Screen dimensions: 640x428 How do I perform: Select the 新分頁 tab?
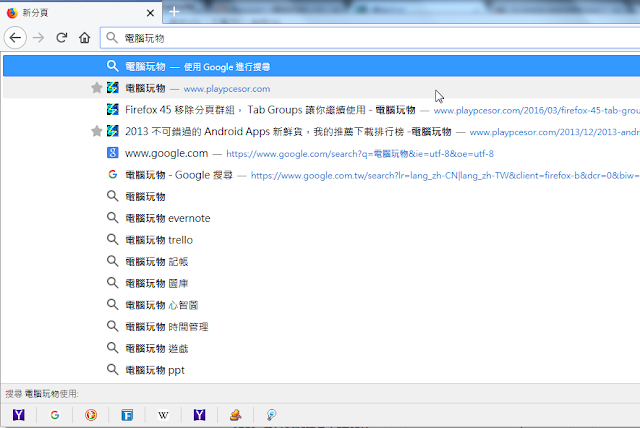81,13
